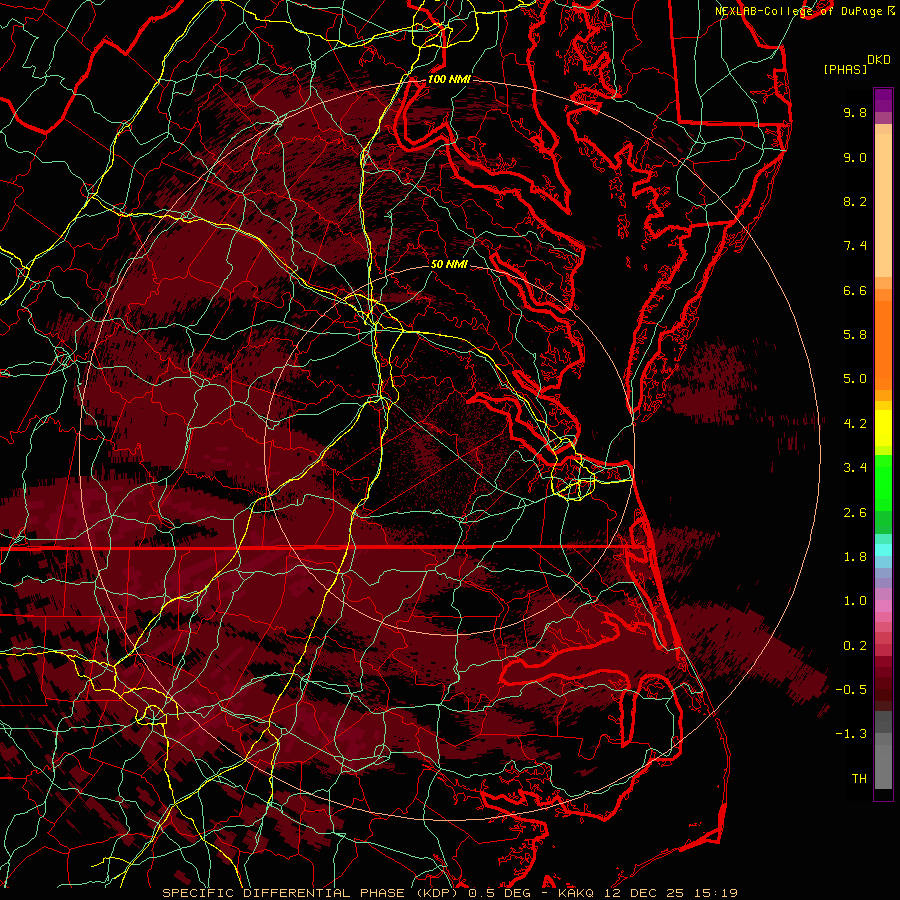900x900 pixels.
Task: Select the 1.0 scale label
Action: tap(855, 601)
